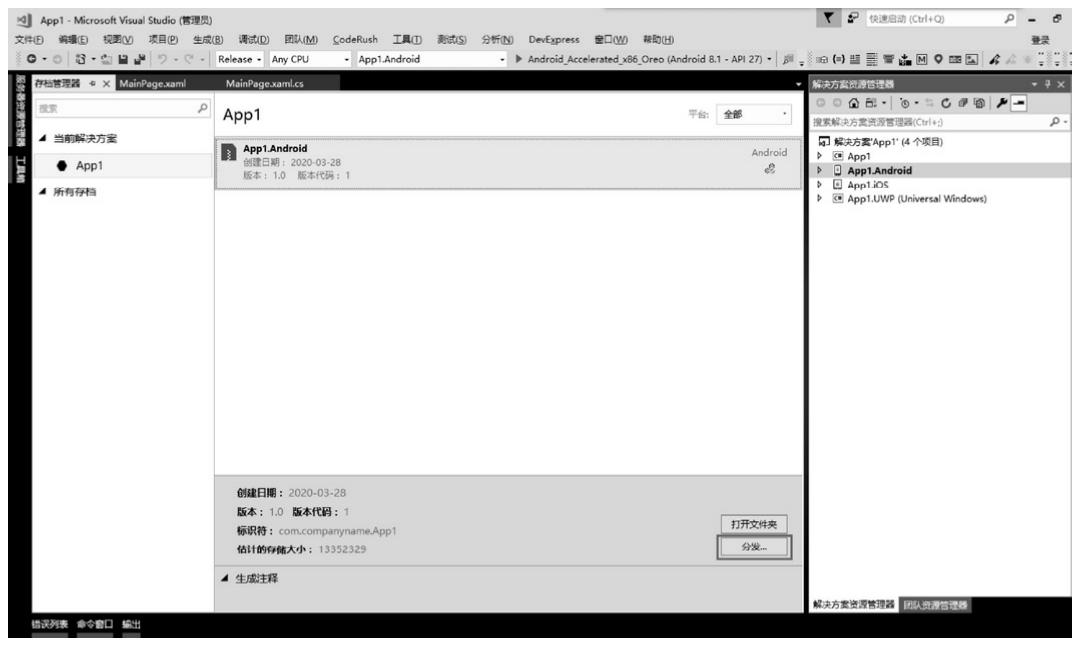Screen dimensions: 1079x646
Task: Click the Undo arrow in the toolbar
Action: click(162, 59)
